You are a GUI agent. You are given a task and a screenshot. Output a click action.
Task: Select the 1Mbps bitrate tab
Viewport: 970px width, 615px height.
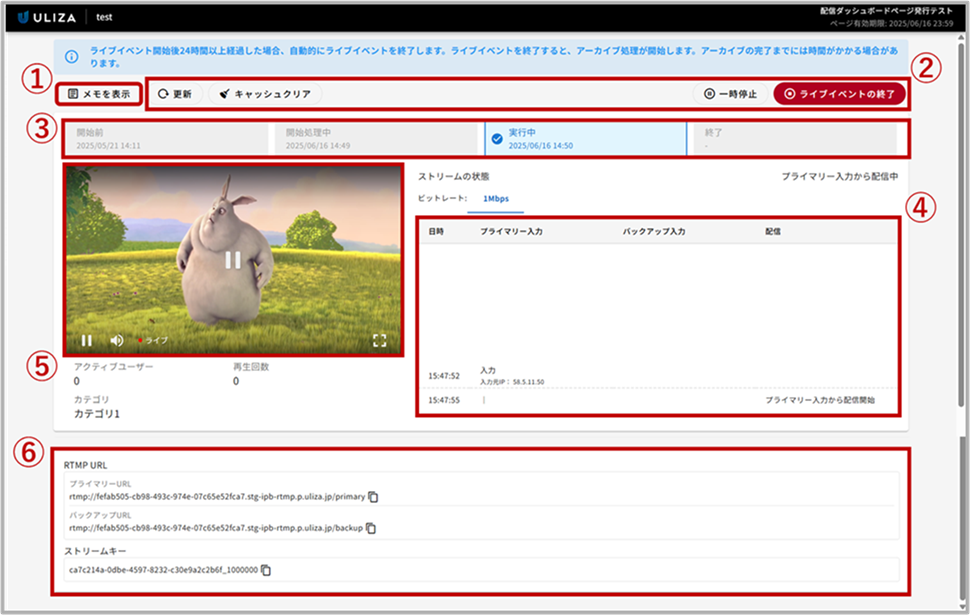[x=496, y=199]
